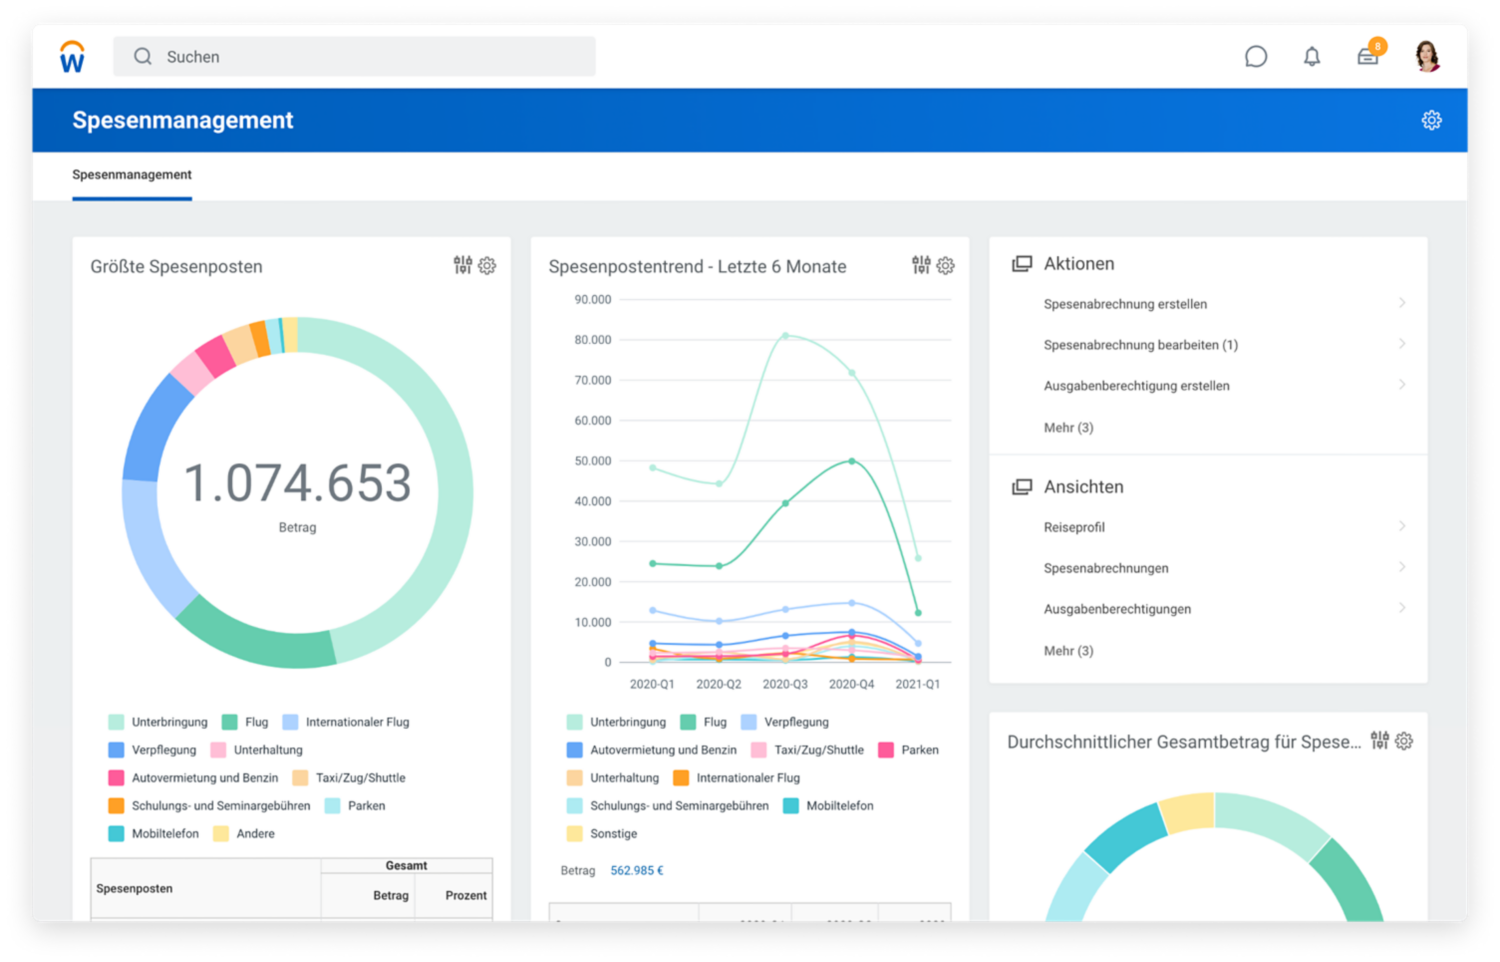Open settings gear of Spesenpostentrend chart

point(946,265)
